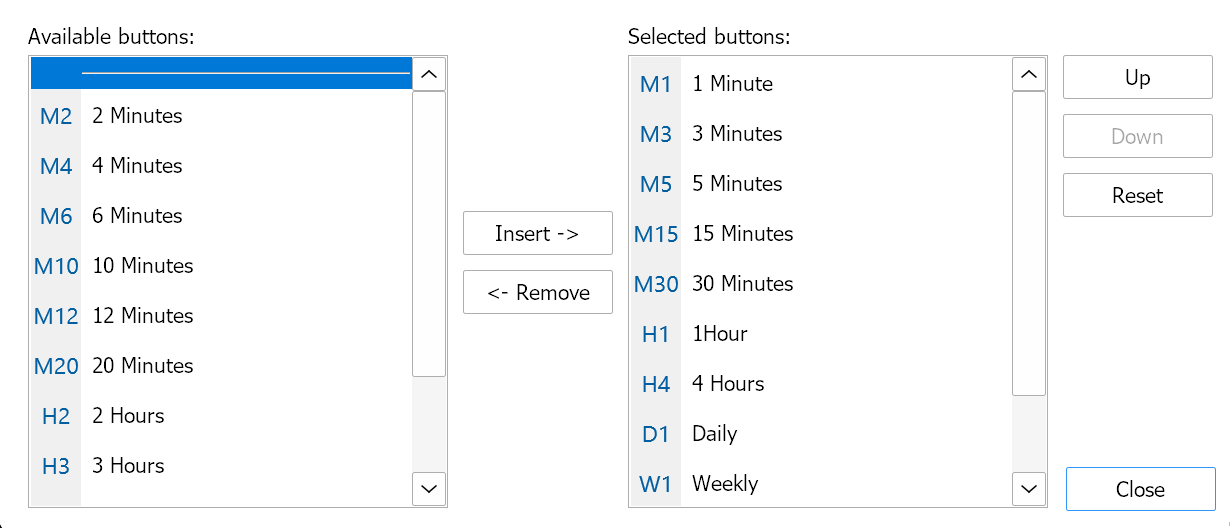Image resolution: width=1230 pixels, height=528 pixels.
Task: Click the Reset button
Action: tap(1137, 196)
